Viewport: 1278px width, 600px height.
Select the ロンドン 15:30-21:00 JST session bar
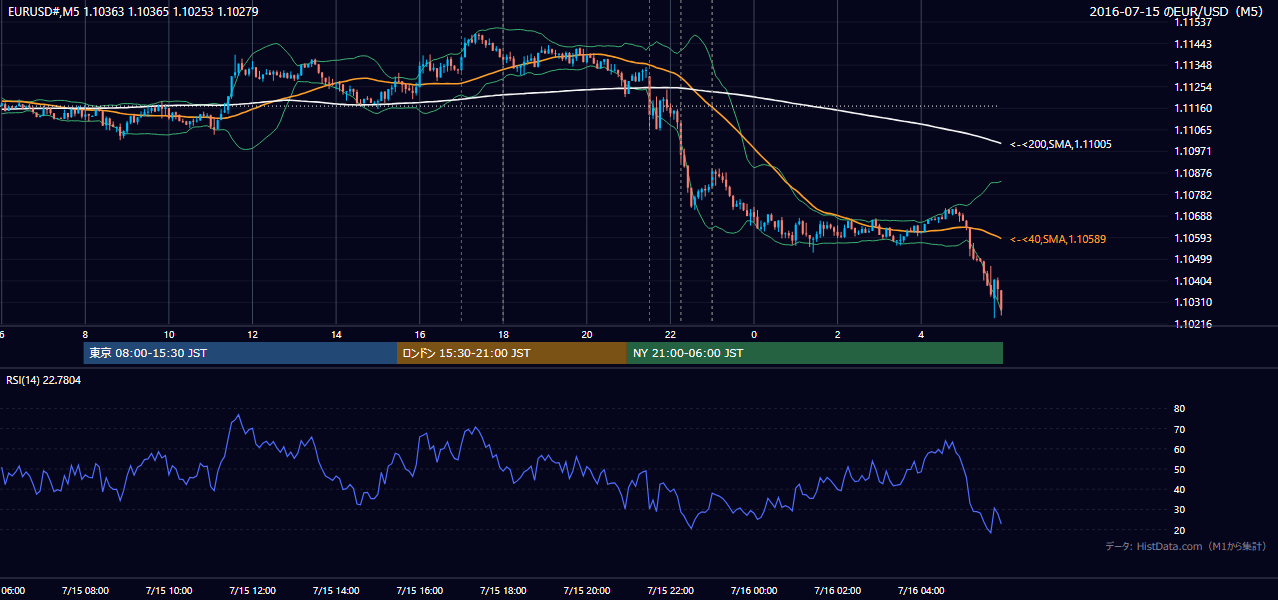(511, 353)
